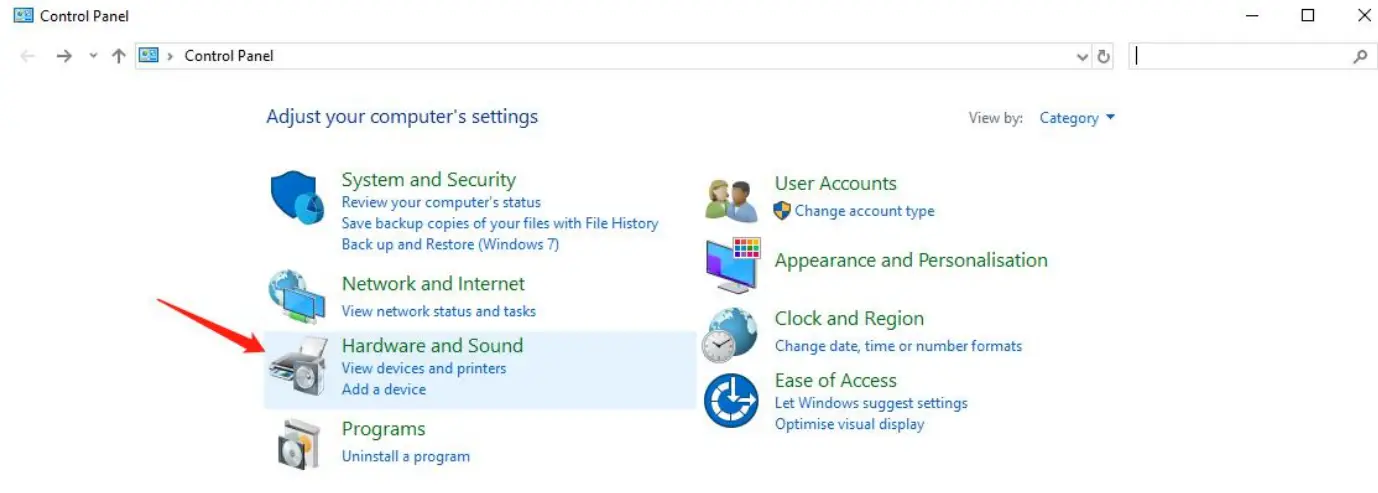Click the System and Security shield icon
The image size is (1378, 493).
click(x=297, y=198)
